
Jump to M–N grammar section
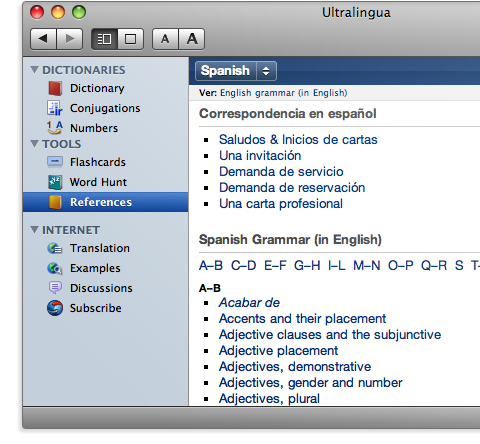click(367, 266)
